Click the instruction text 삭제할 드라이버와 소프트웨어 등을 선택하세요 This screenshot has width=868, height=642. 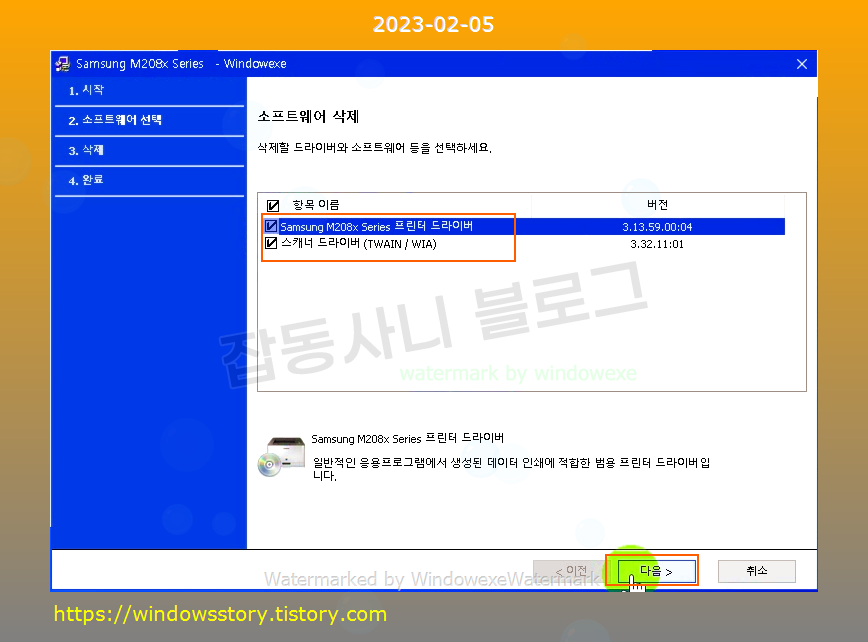375,148
